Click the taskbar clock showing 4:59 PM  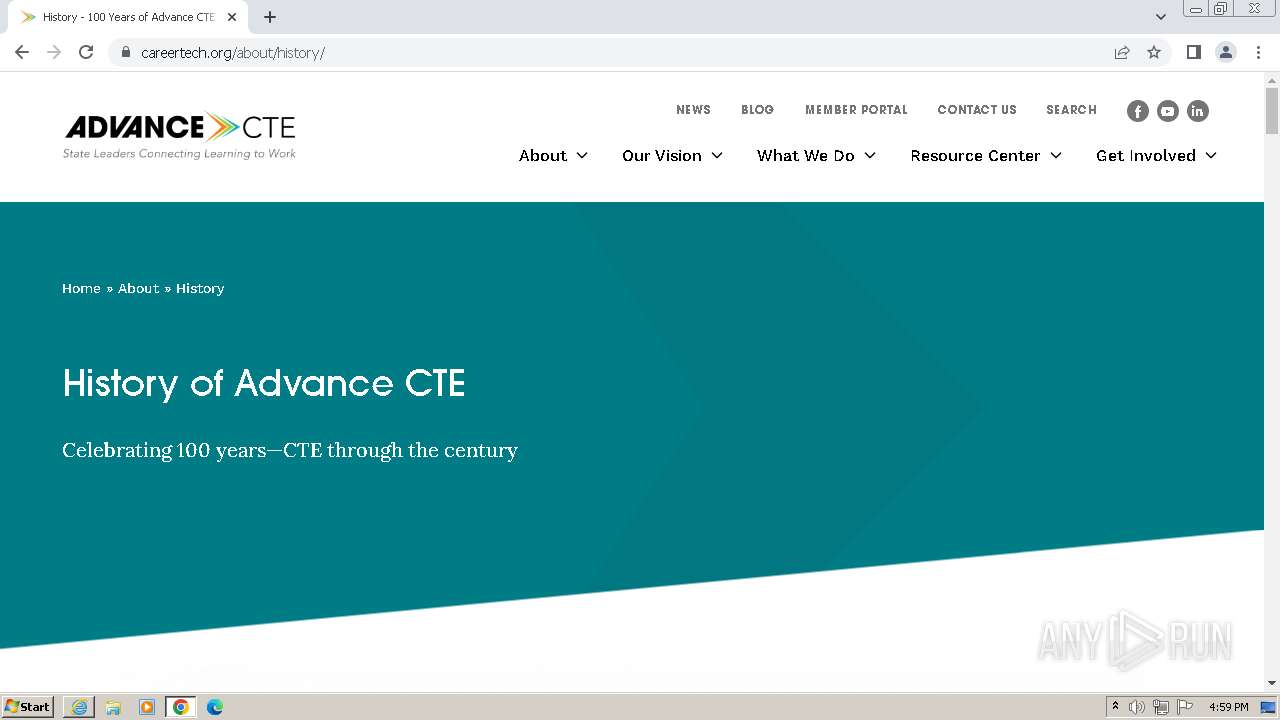[x=1228, y=707]
